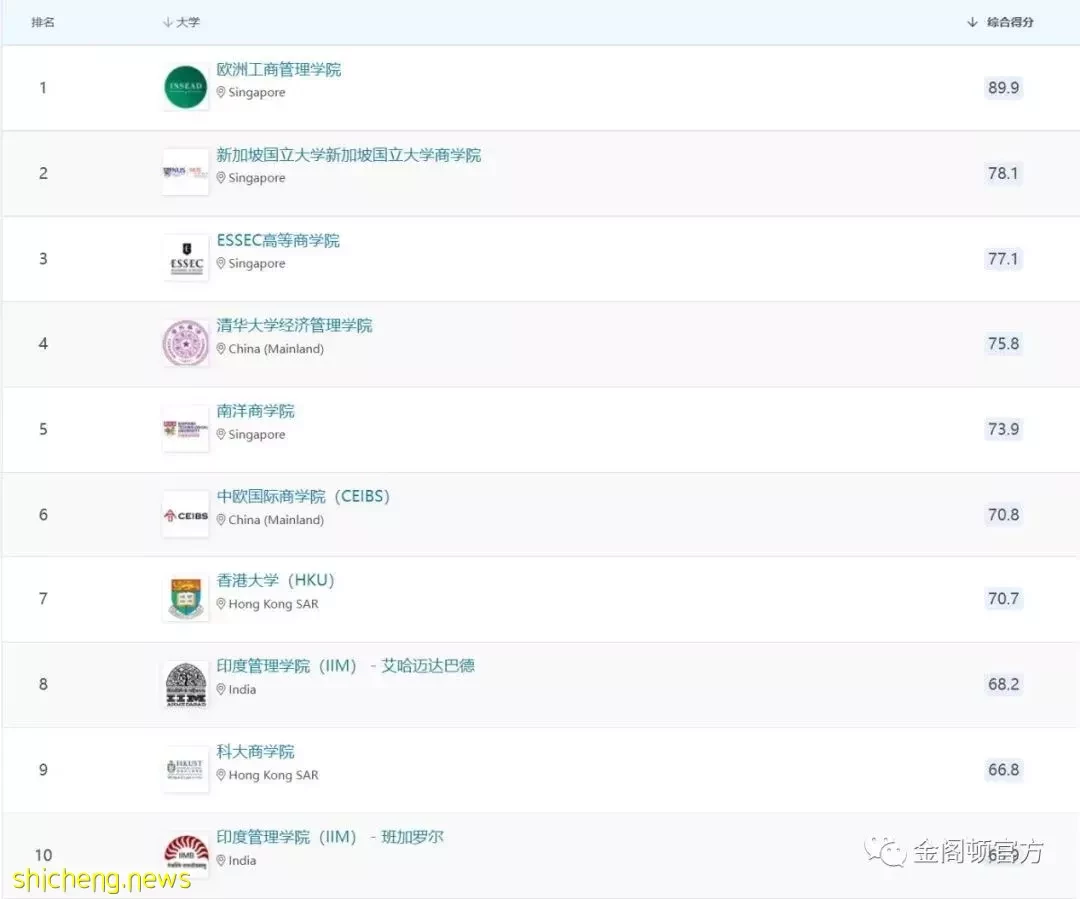Image resolution: width=1080 pixels, height=899 pixels.
Task: Click location pin under 新加坡国立大学商学院
Action: tap(221, 178)
